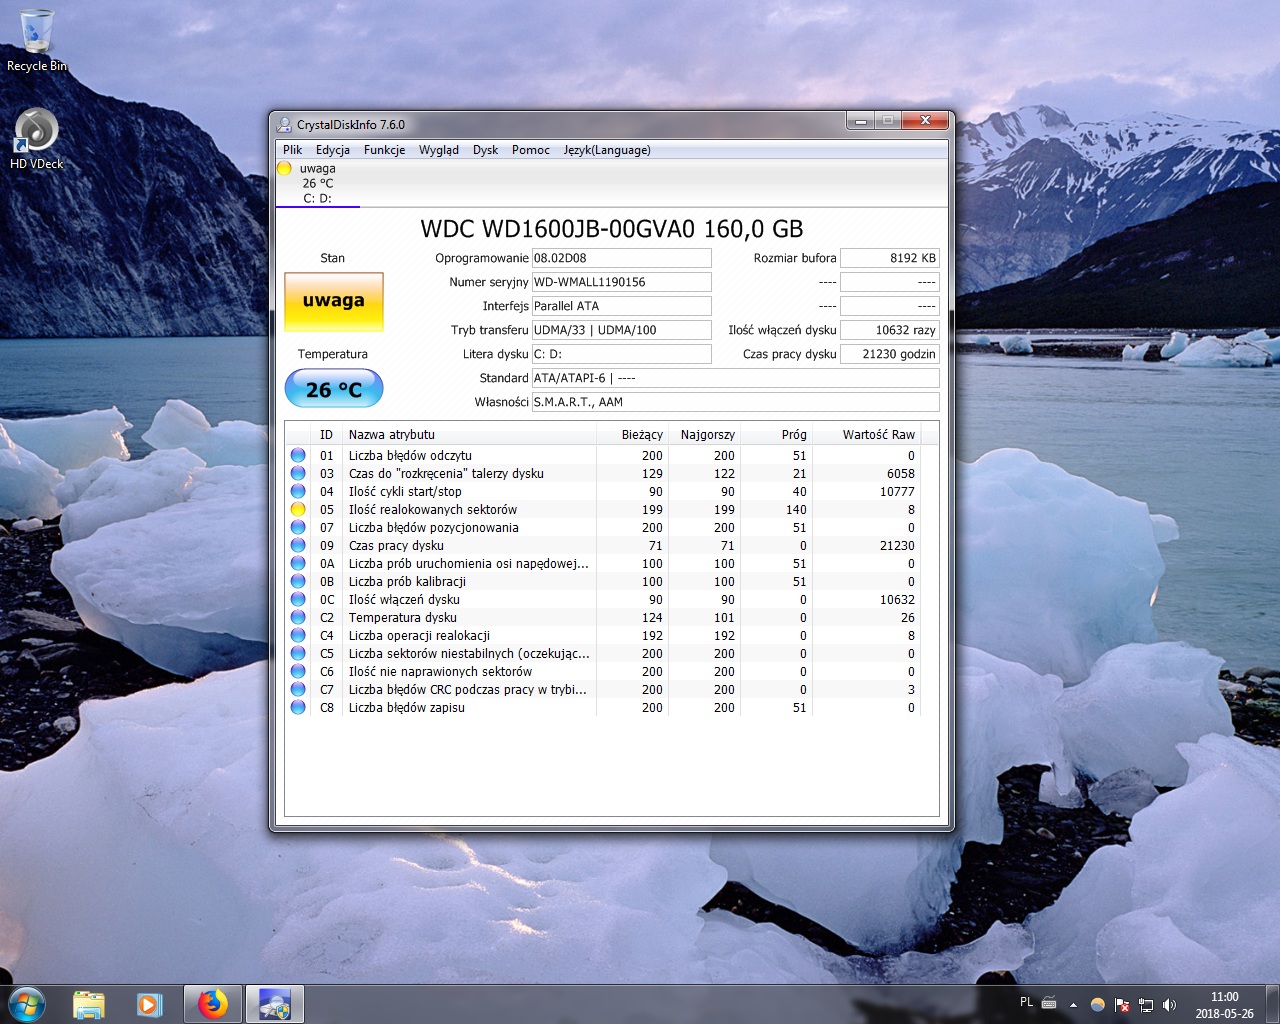Click the yellow warning dot for attribute 05
Screen dimensions: 1280x1024
coord(298,509)
